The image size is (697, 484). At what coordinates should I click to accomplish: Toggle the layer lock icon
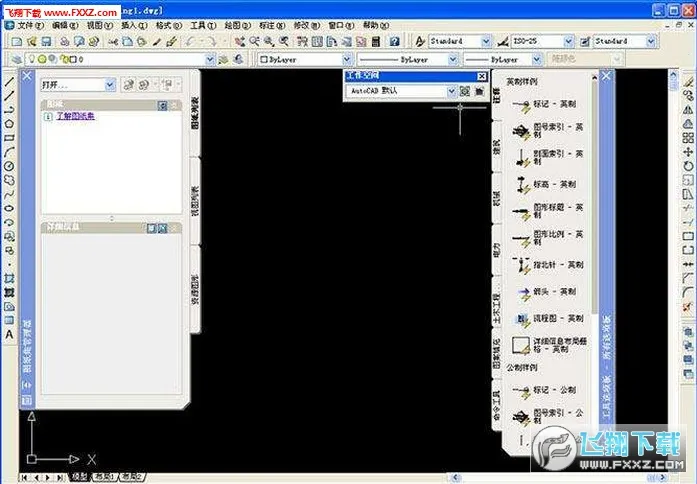[x=64, y=59]
